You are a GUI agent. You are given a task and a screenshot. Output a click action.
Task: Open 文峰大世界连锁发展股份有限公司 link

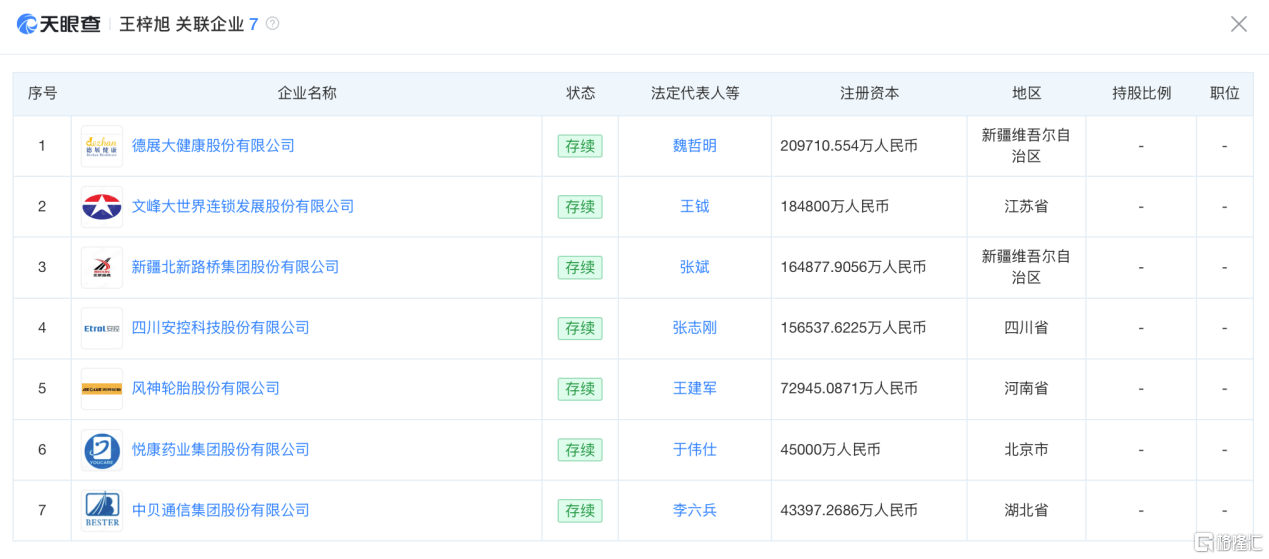pos(243,207)
